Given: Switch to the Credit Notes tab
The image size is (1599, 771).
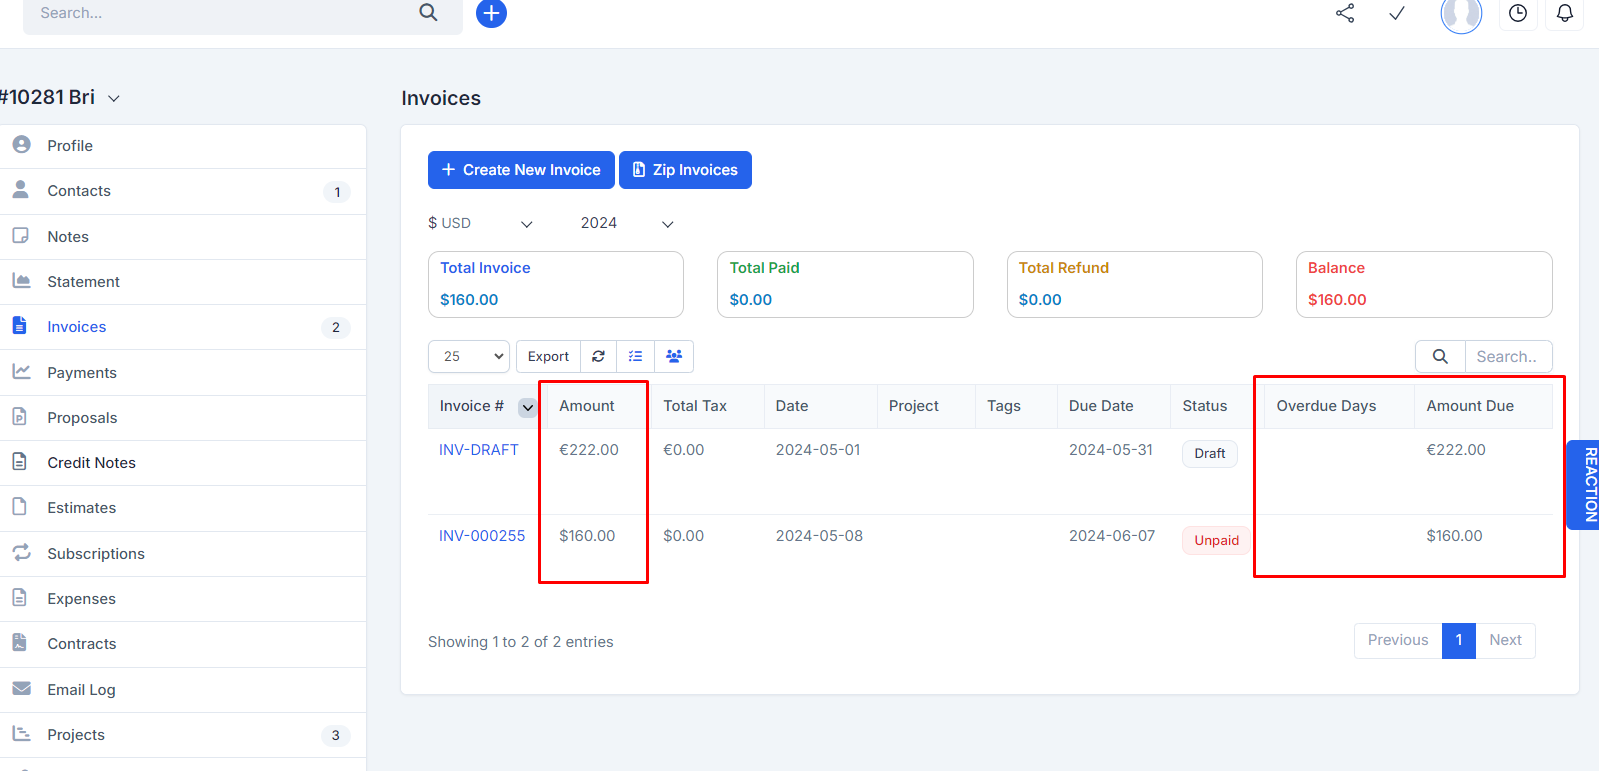Looking at the screenshot, I should 91,463.
